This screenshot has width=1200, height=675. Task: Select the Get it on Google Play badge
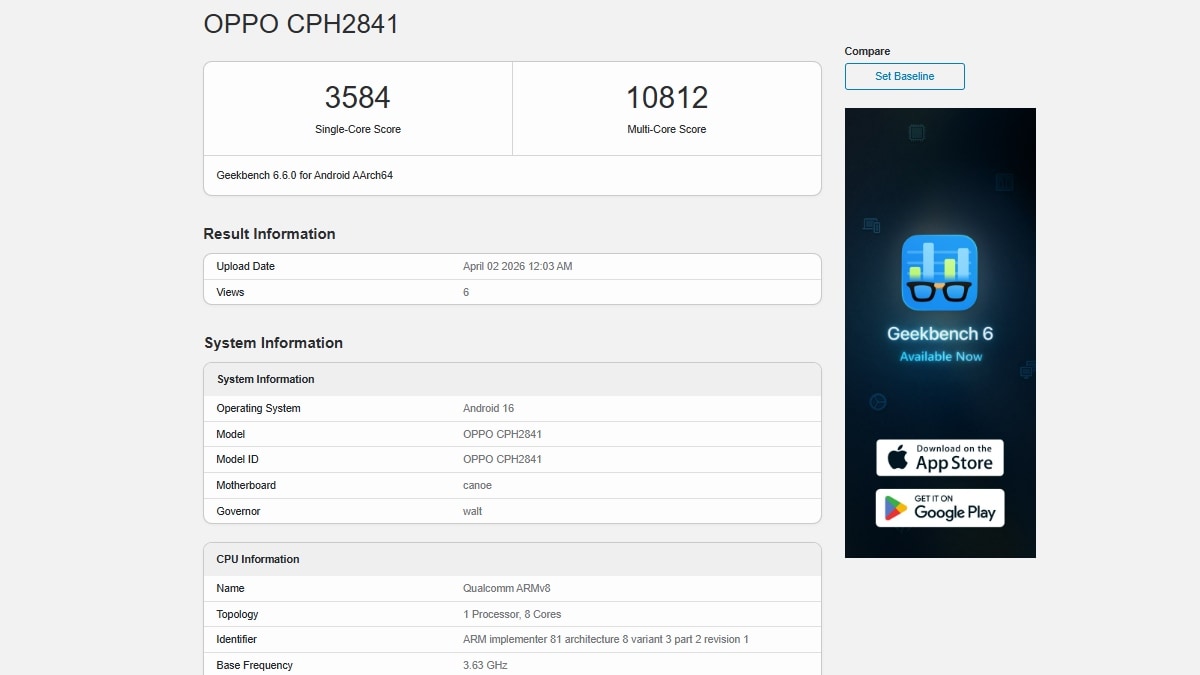[x=939, y=508]
